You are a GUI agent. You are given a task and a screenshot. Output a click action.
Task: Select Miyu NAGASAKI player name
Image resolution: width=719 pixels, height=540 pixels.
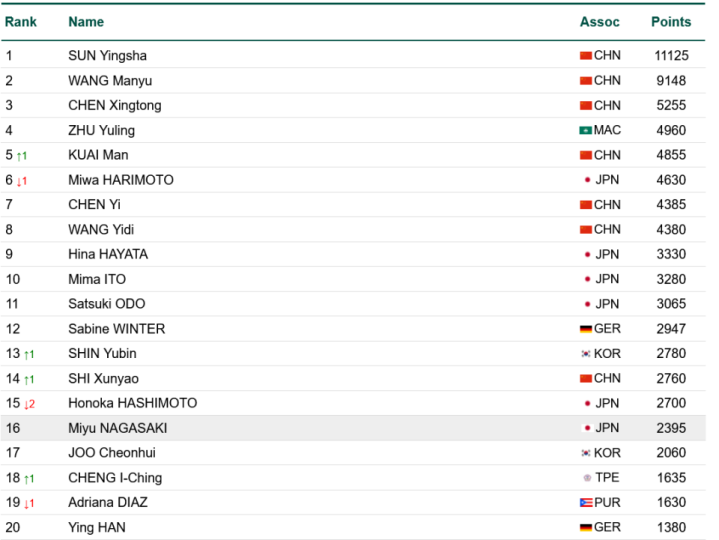pos(116,428)
